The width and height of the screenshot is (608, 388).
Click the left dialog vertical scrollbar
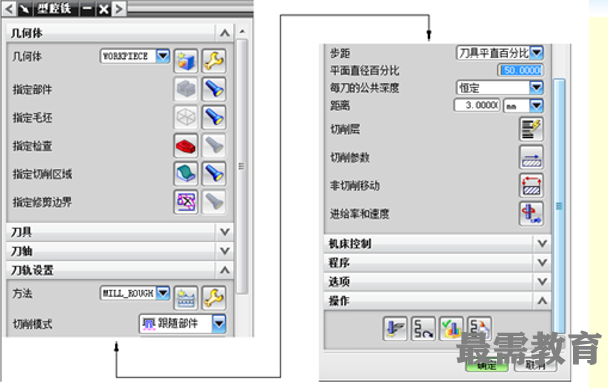[242, 166]
